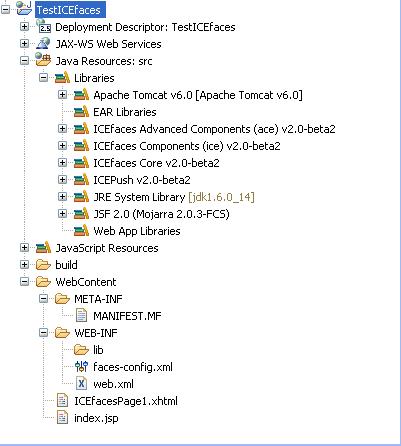Collapse the WEB-INF folder

pyautogui.click(x=43, y=333)
